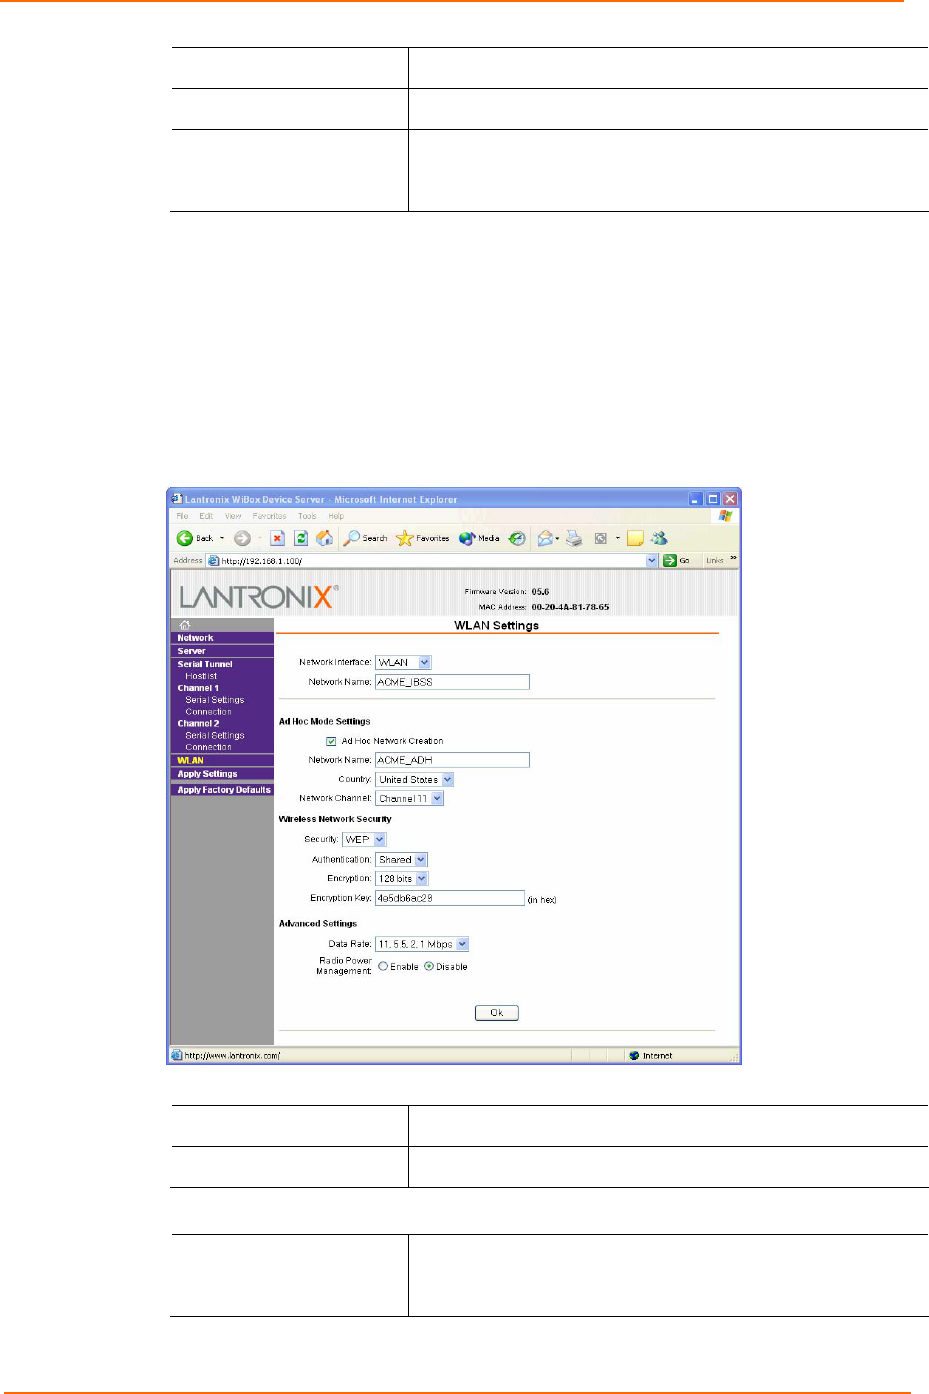929x1394 pixels.
Task: Open the yellow Discuss note icon
Action: 635,538
